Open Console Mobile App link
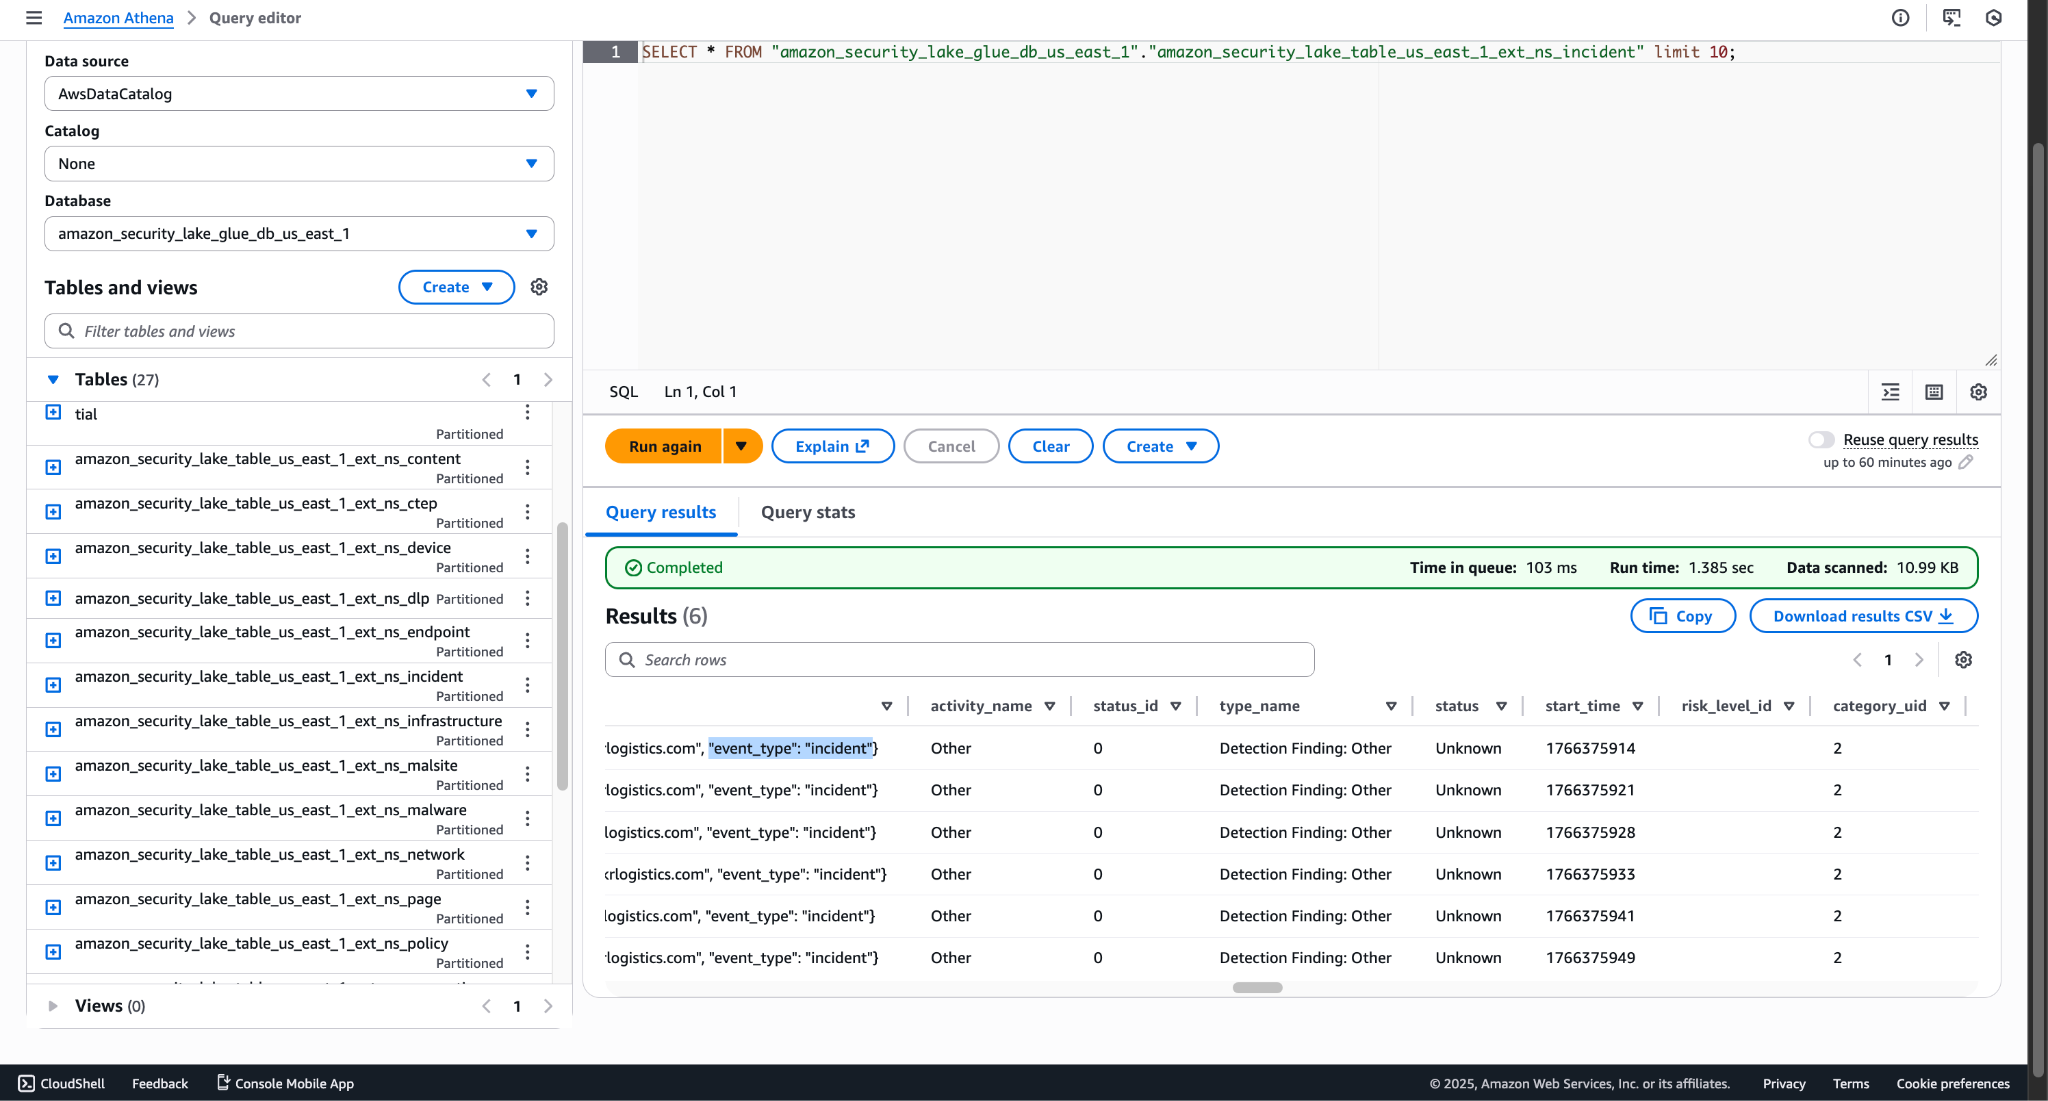Screen dimensions: 2048x1101 286,1083
